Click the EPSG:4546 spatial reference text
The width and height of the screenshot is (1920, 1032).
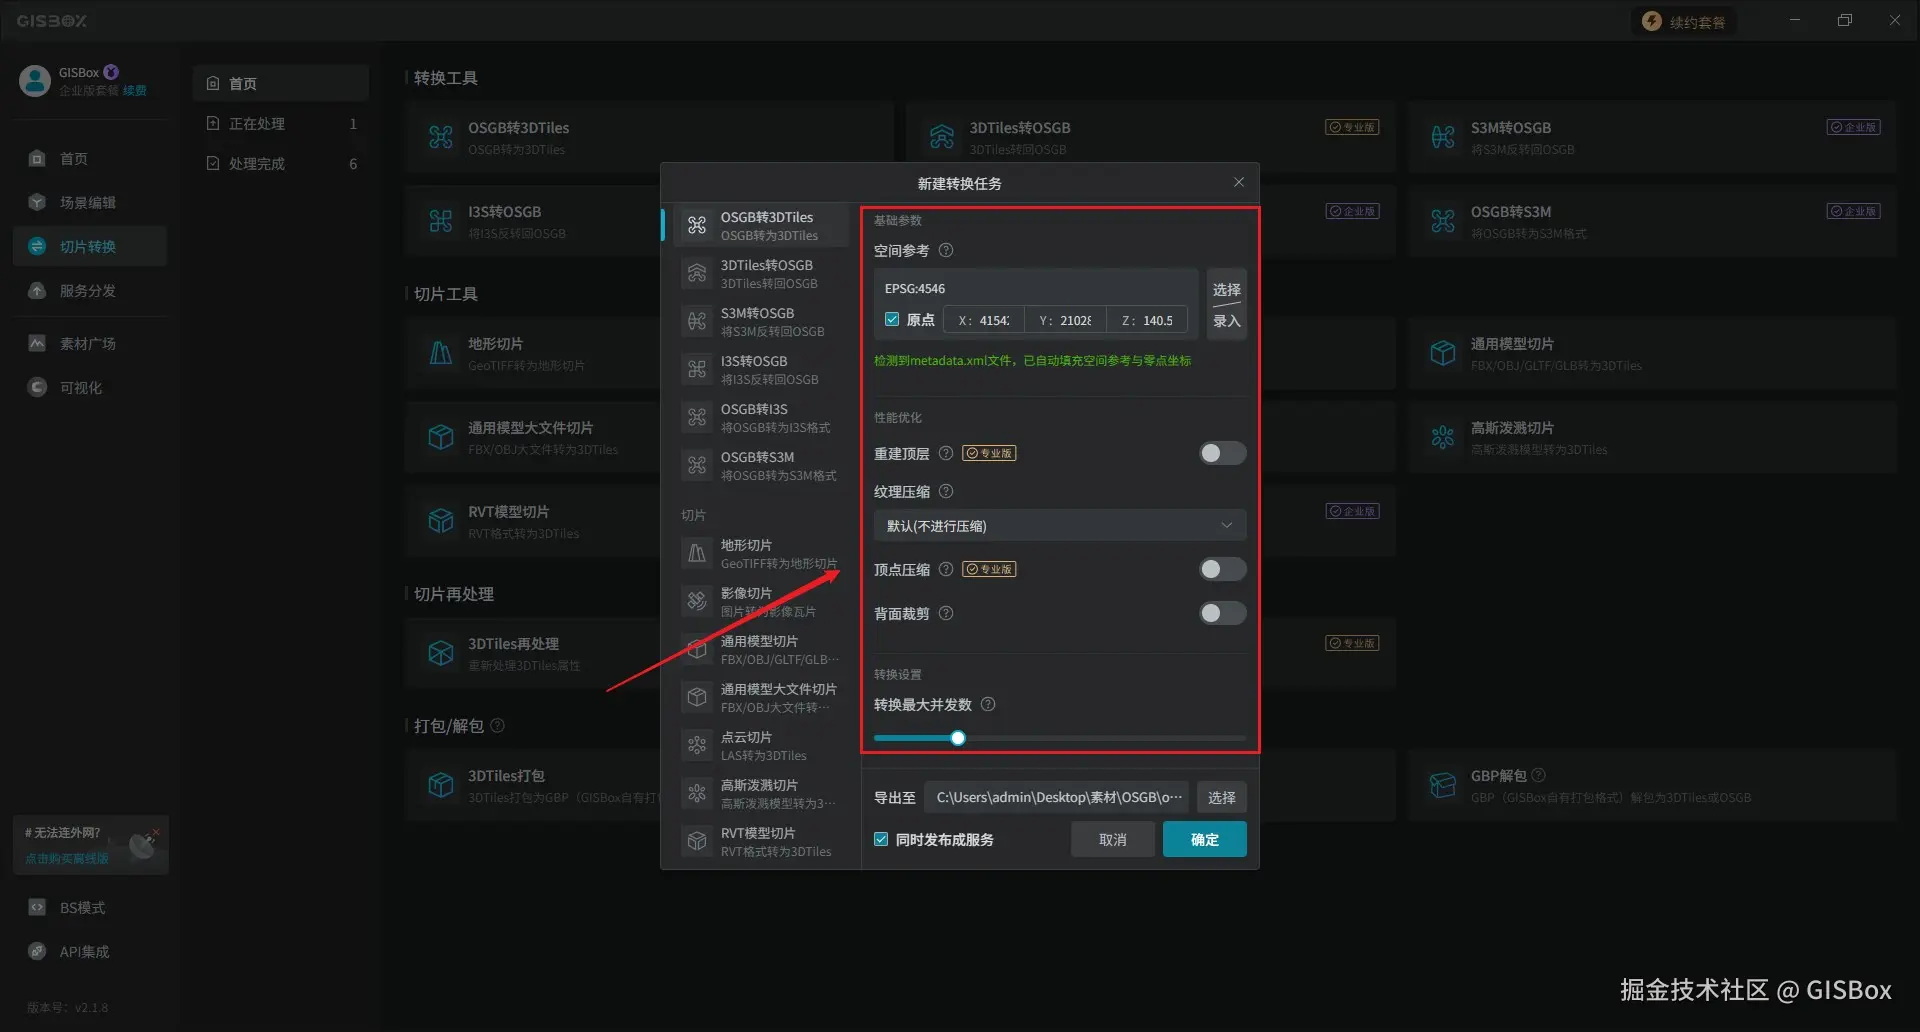915,288
